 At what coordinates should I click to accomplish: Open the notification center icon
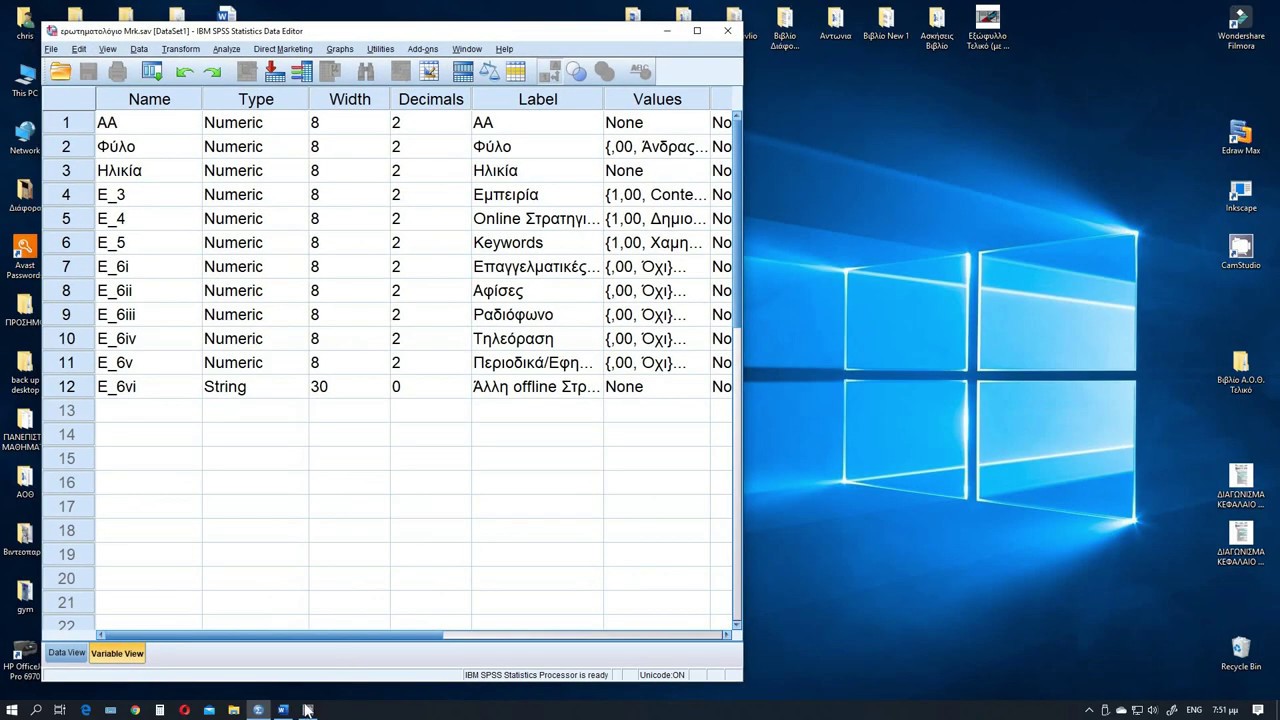1259,710
